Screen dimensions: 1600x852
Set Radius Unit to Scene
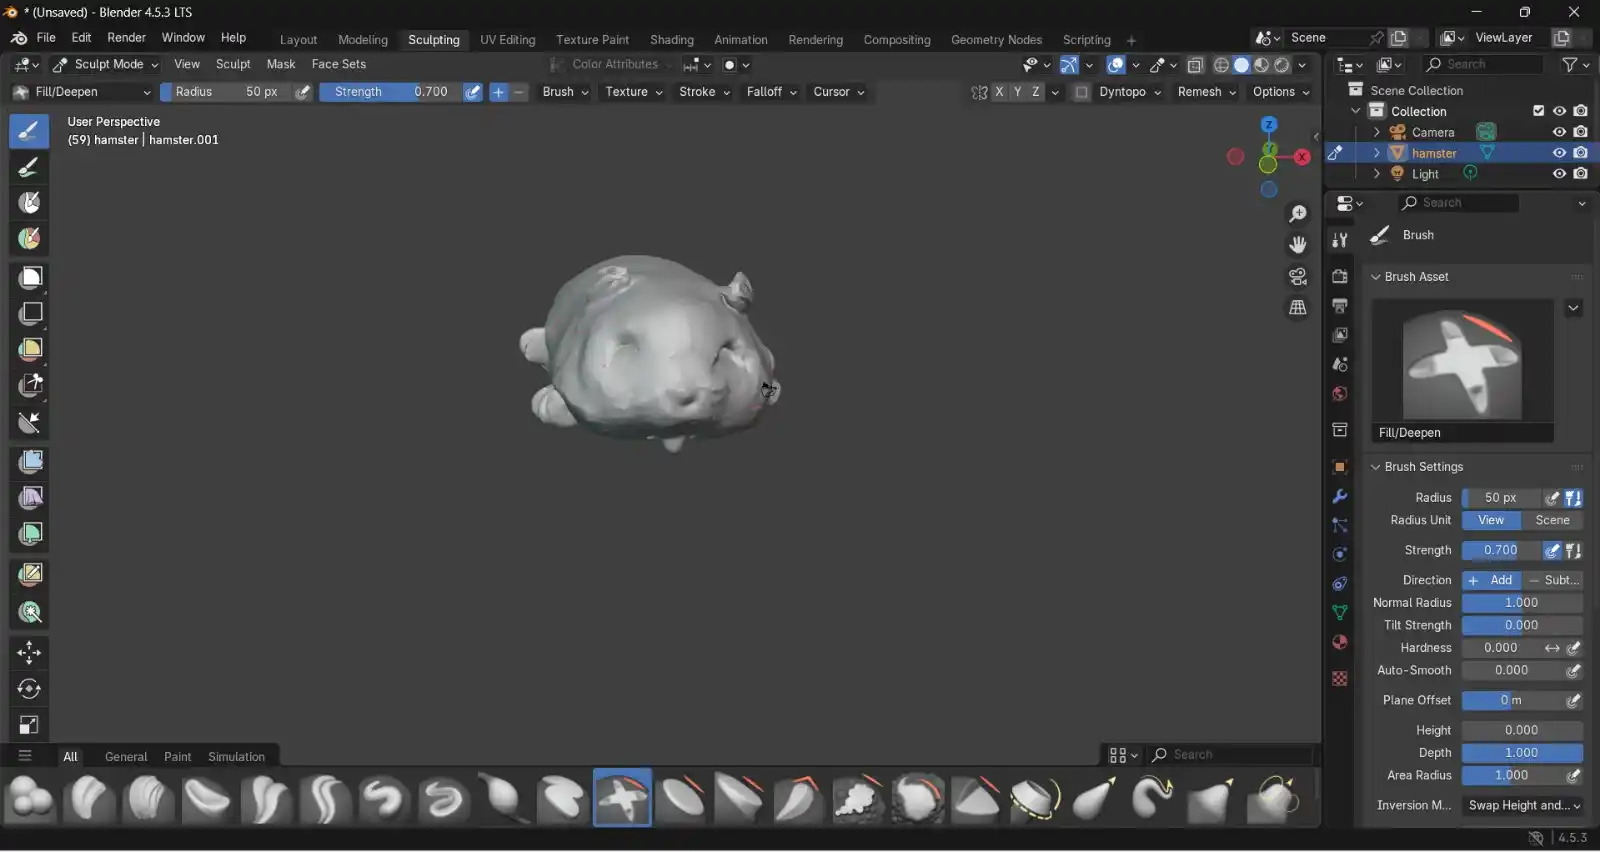point(1552,520)
